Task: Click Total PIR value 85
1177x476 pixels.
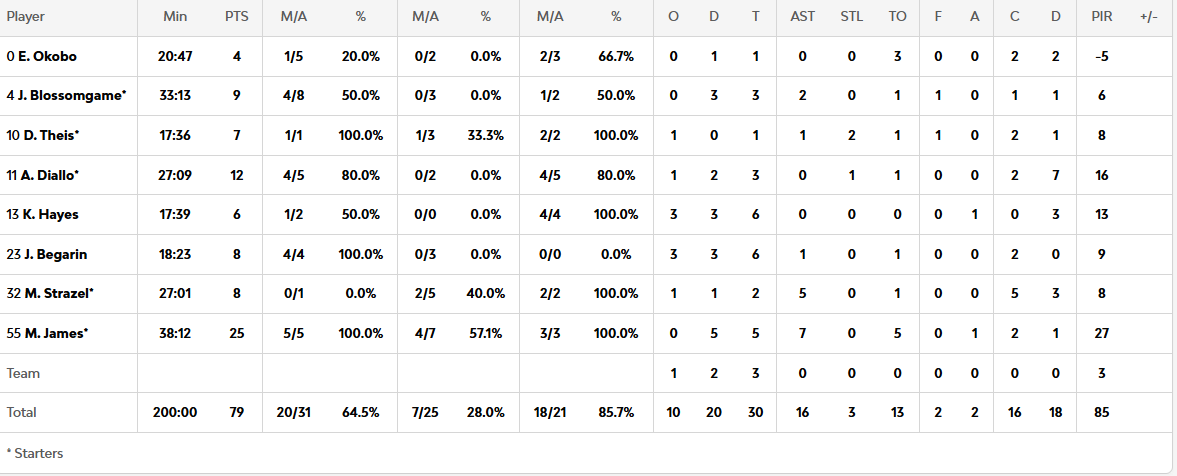Action: tap(1102, 412)
